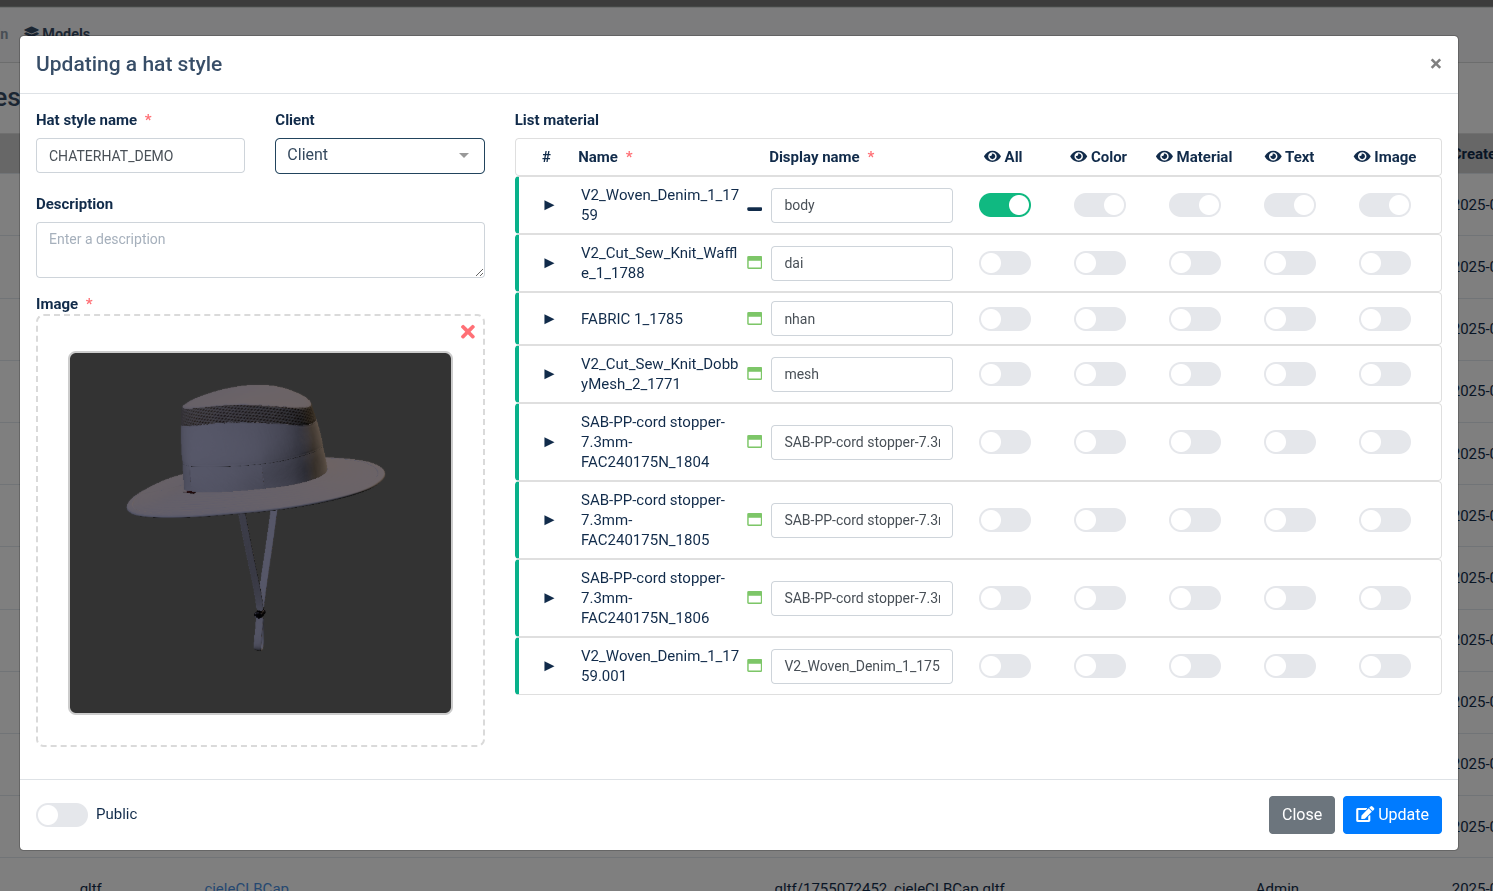Open the Client dropdown
This screenshot has height=891, width=1493.
pos(379,156)
